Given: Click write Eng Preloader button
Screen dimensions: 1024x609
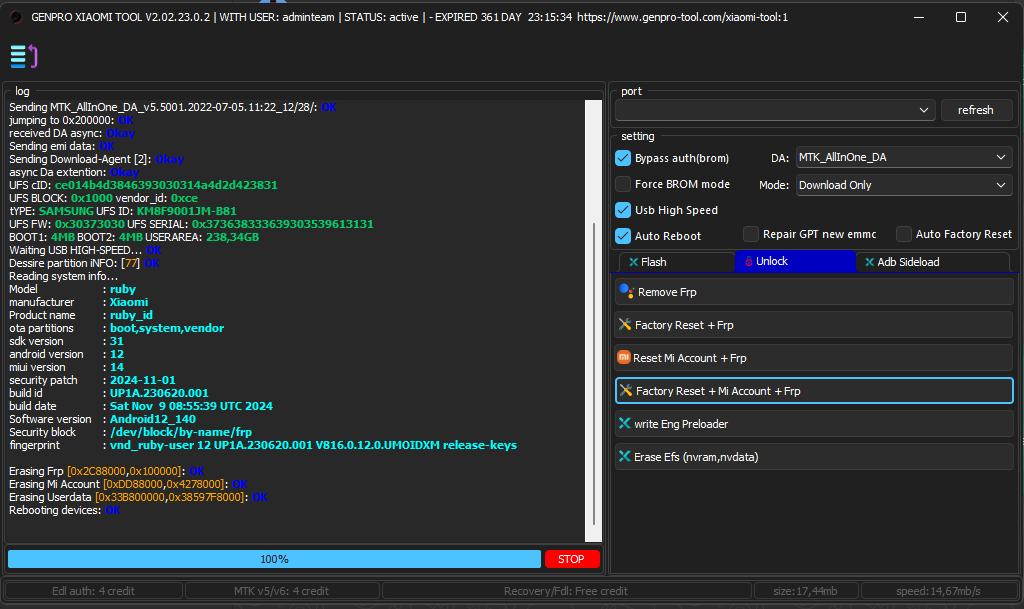Looking at the screenshot, I should pyautogui.click(x=814, y=424).
